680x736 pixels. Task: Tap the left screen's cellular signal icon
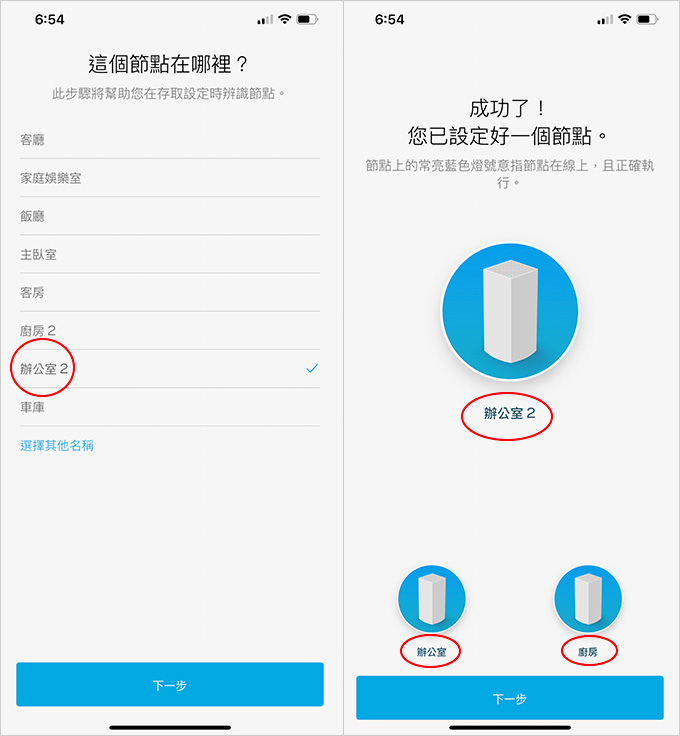point(265,20)
